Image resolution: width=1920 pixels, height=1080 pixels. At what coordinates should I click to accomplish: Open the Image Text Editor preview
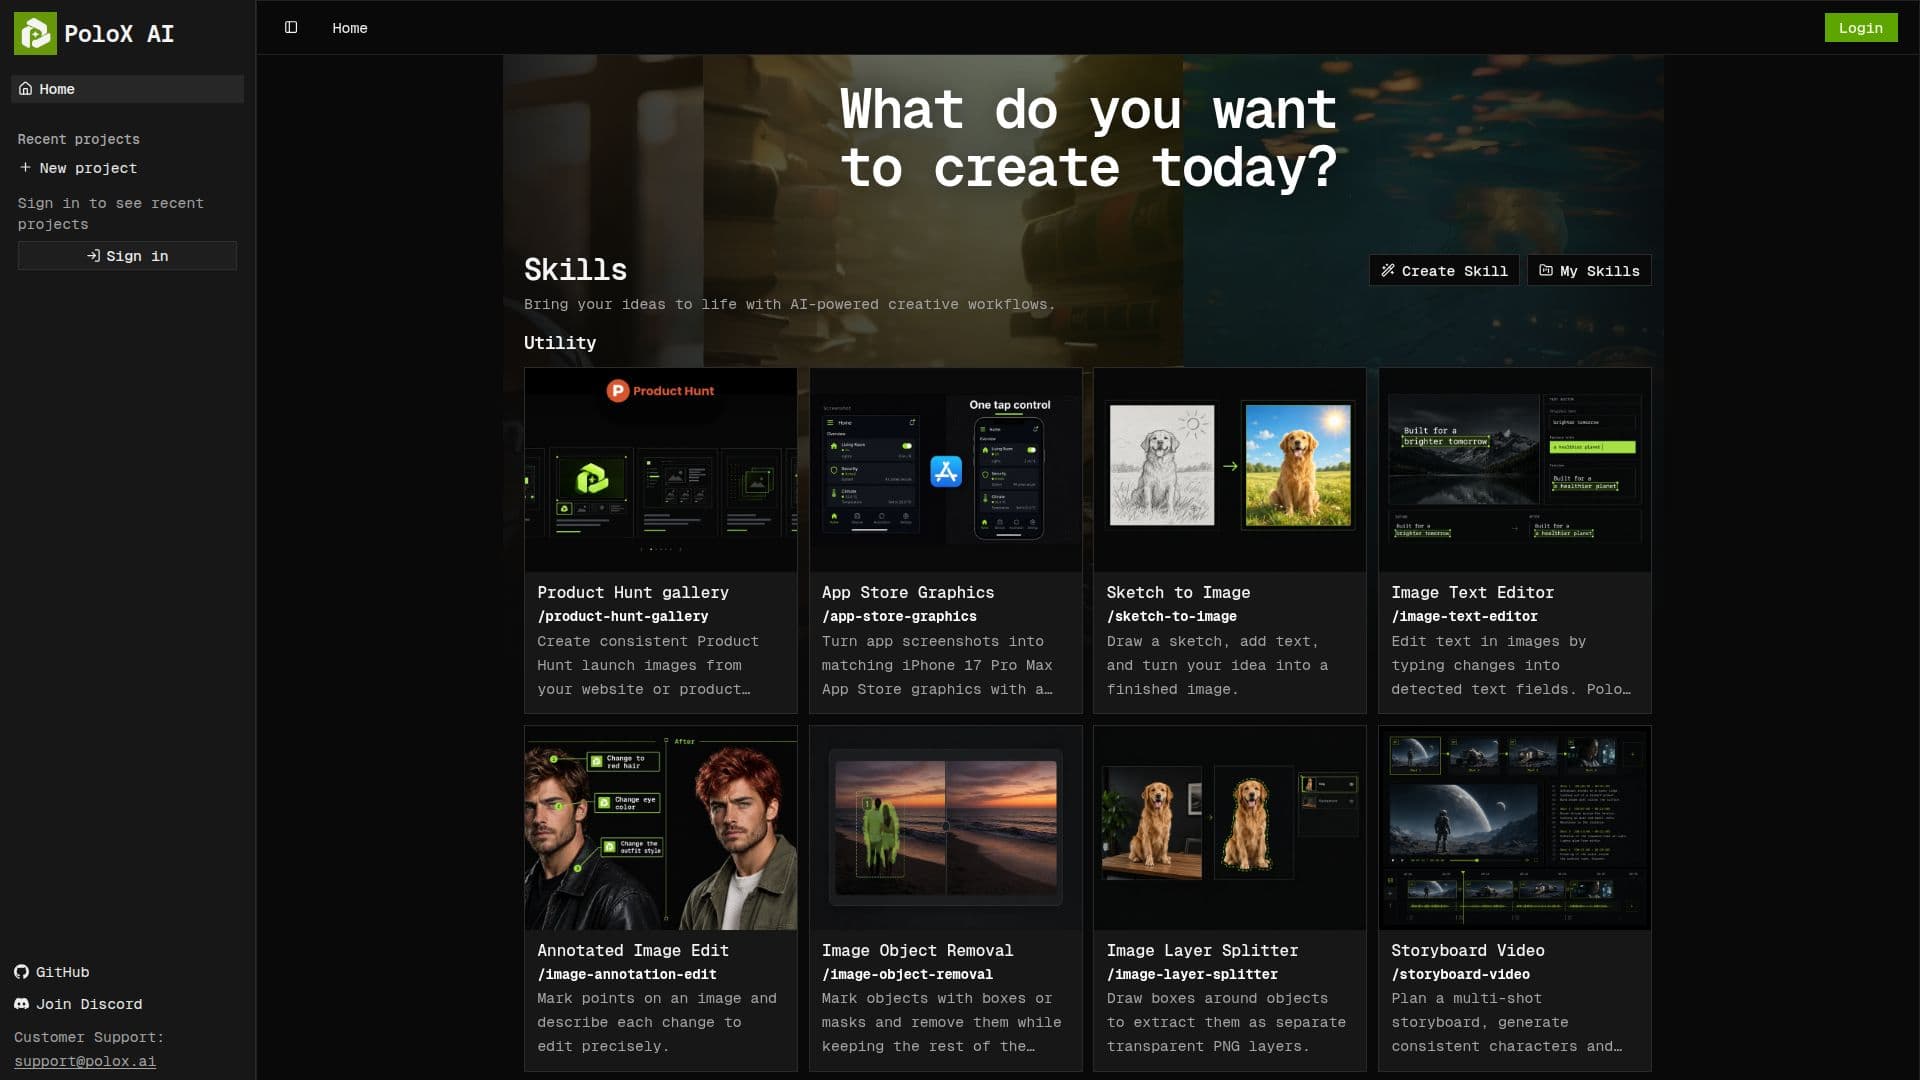pyautogui.click(x=1515, y=470)
